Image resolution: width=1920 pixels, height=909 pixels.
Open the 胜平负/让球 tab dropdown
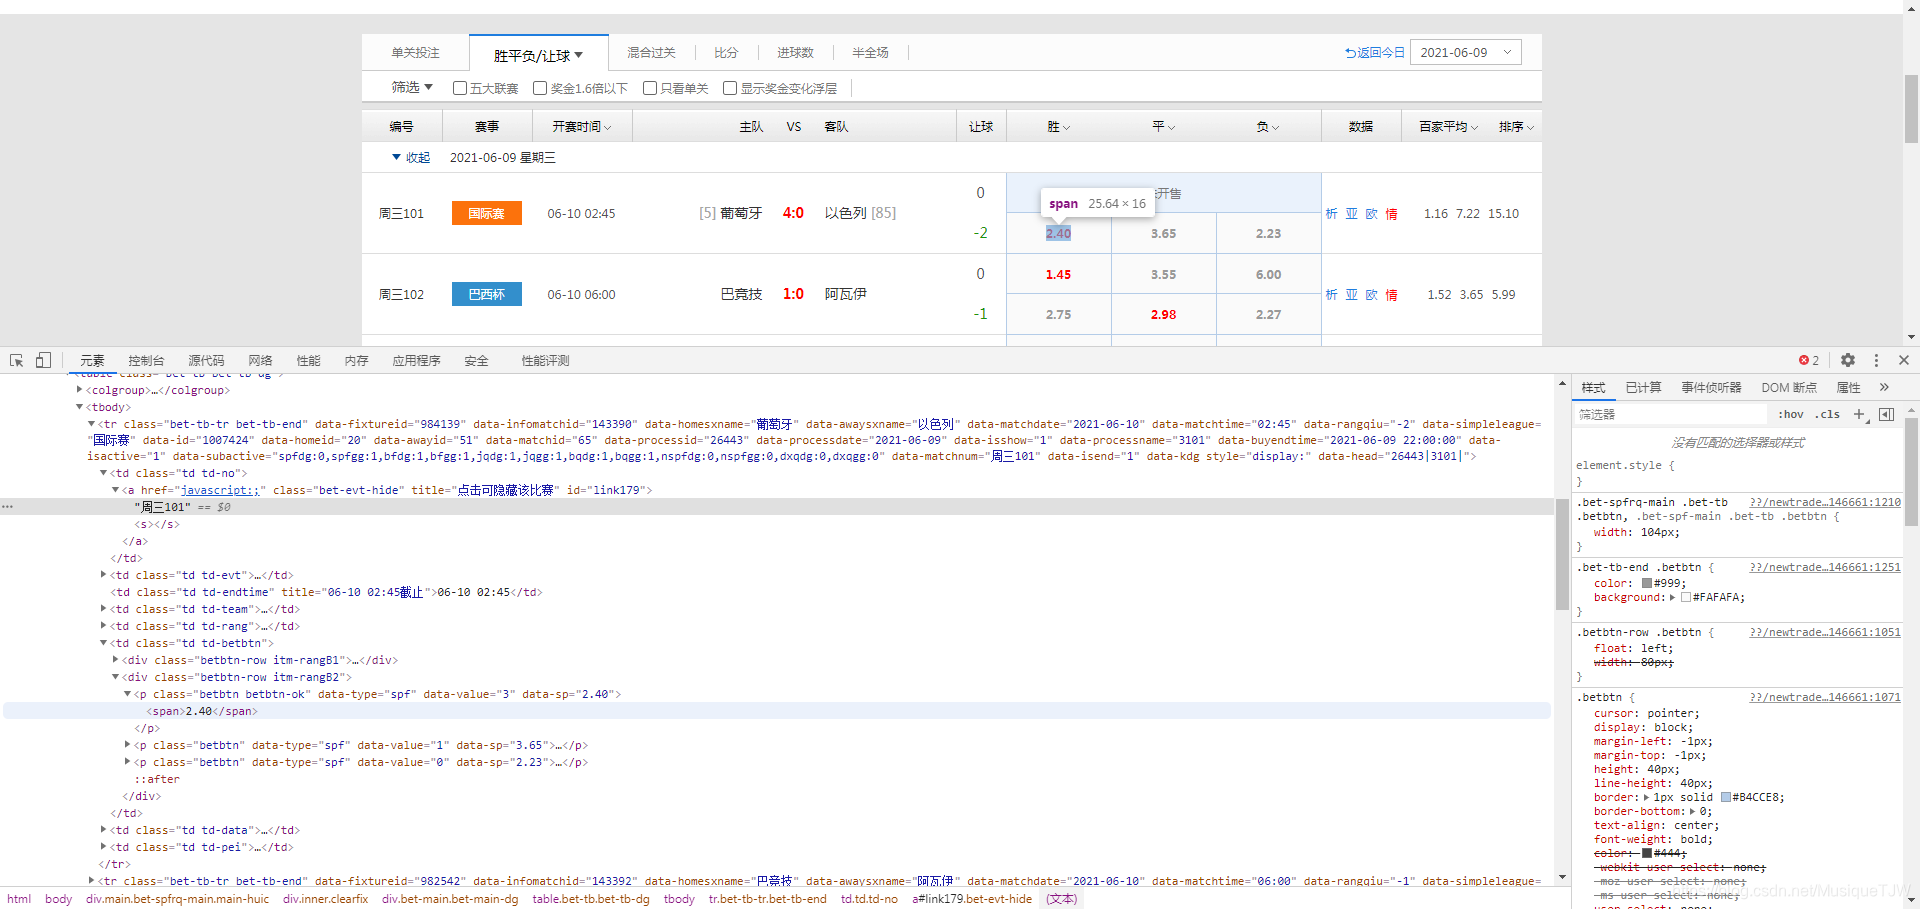tap(538, 55)
